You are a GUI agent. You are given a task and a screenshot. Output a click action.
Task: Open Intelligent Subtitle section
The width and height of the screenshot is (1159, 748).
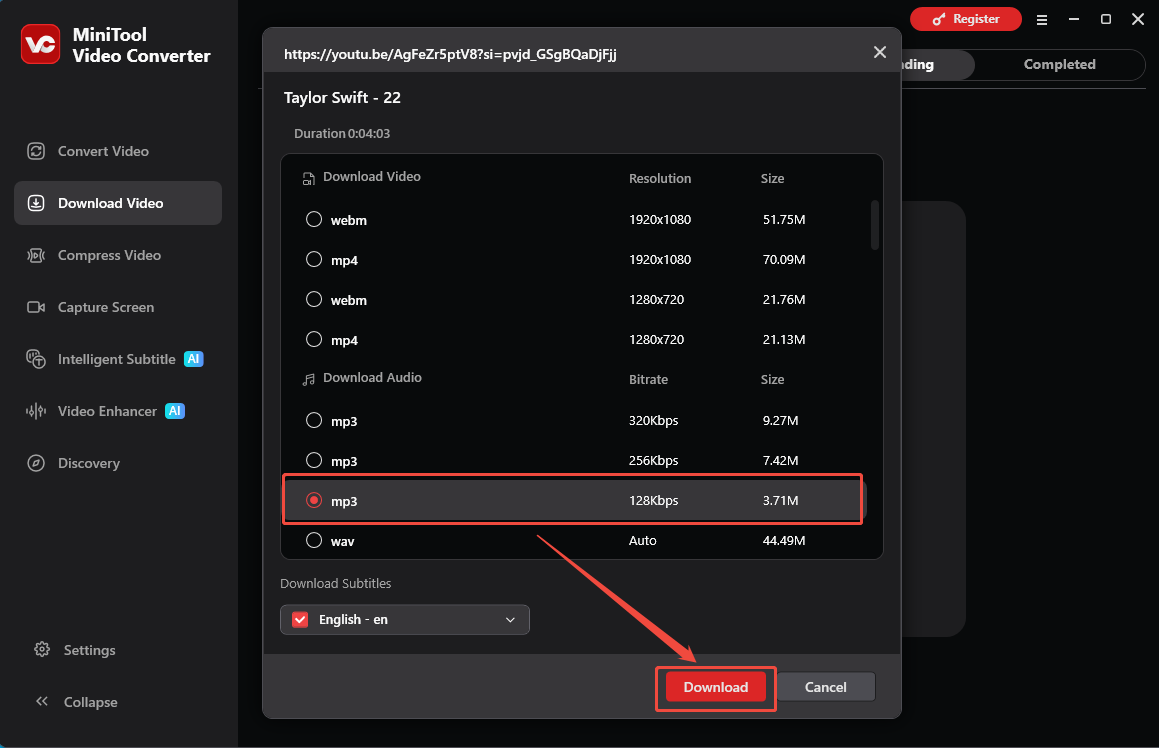coord(118,359)
